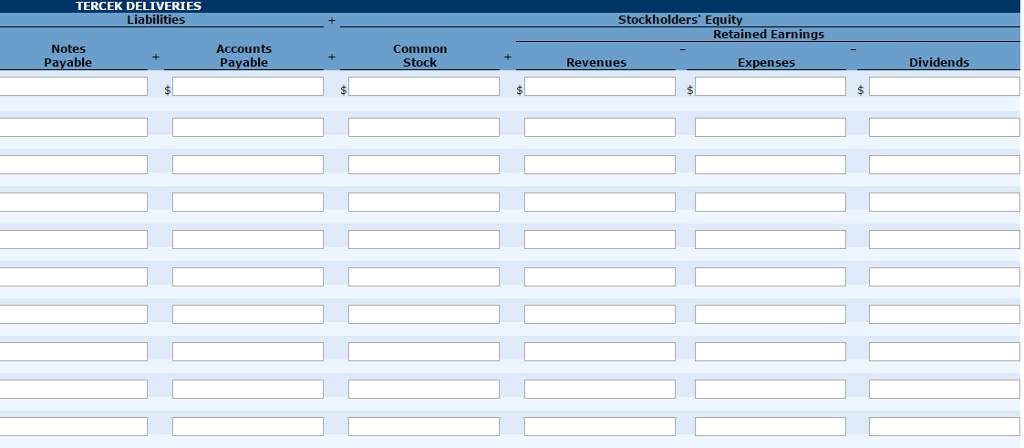Screen dimensions: 1024x448
Task: Click the first-row Accounts Payable field with dollar sign
Action: pyautogui.click(x=248, y=86)
